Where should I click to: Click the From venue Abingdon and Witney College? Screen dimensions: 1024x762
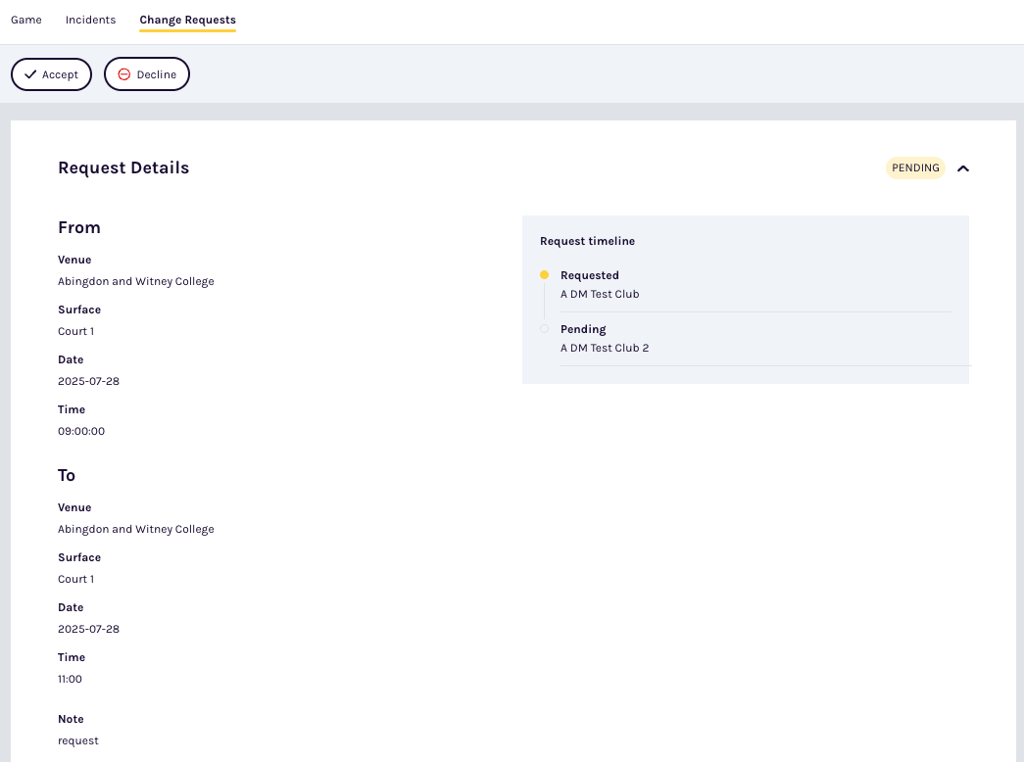pyautogui.click(x=136, y=281)
